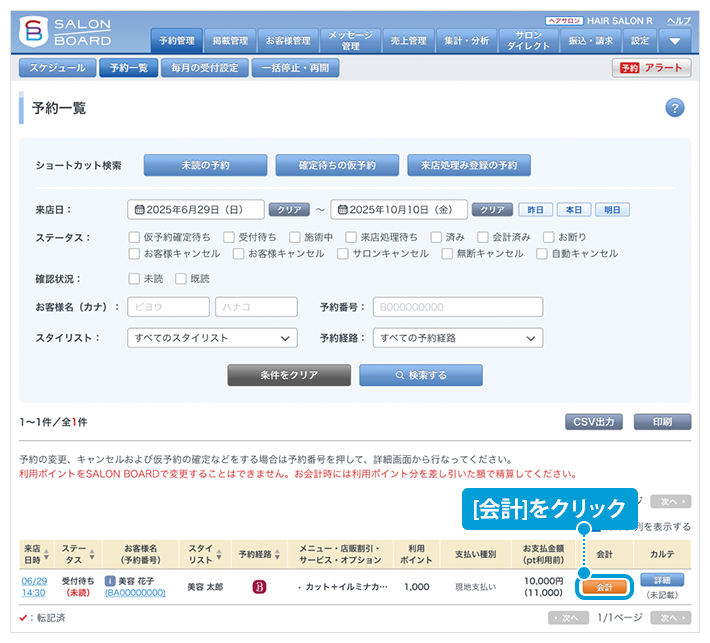The height and width of the screenshot is (643, 710).
Task: Set date to 本日
Action: point(574,210)
